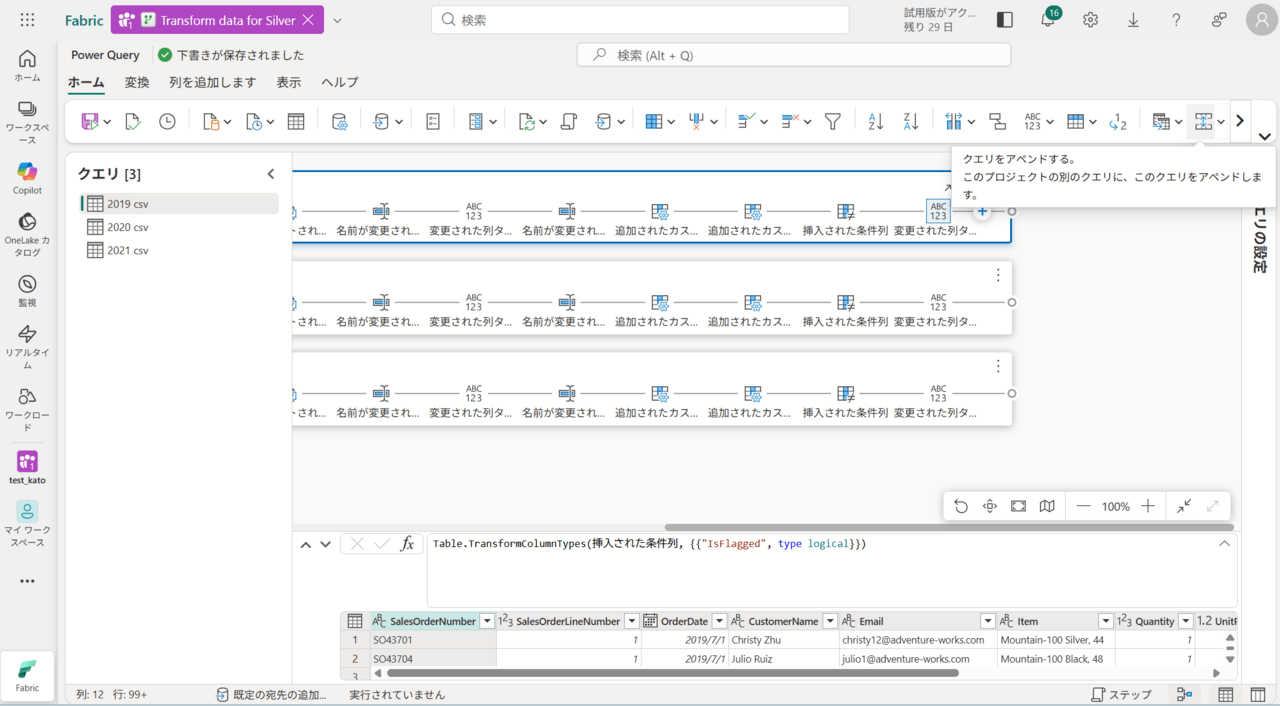Image resolution: width=1280 pixels, height=706 pixels.
Task: Click the filter rows funnel icon
Action: point(832,121)
